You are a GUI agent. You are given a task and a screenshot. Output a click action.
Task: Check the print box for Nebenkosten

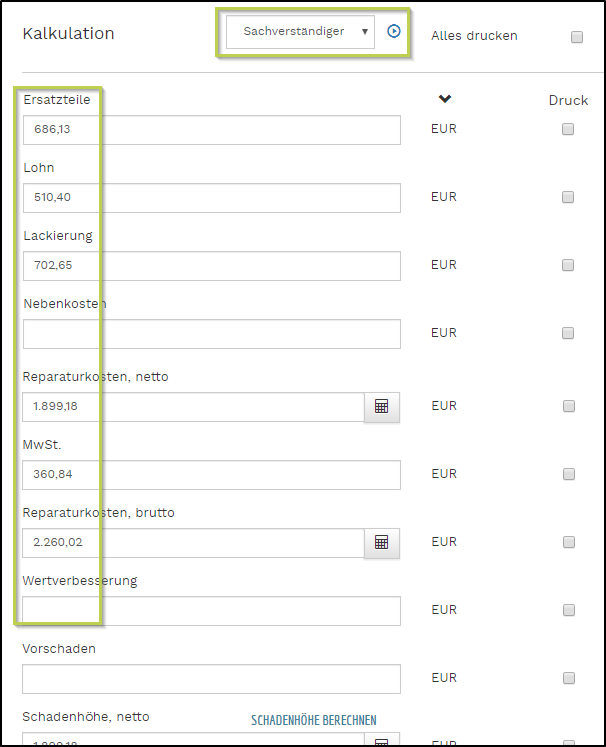point(568,333)
